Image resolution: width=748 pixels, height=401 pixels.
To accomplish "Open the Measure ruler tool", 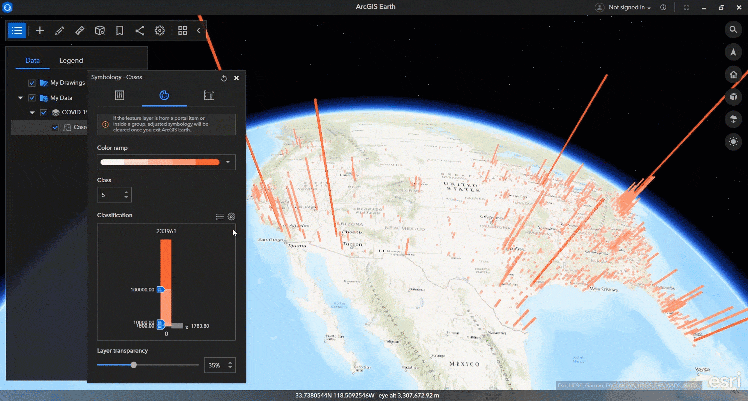I will [x=80, y=31].
